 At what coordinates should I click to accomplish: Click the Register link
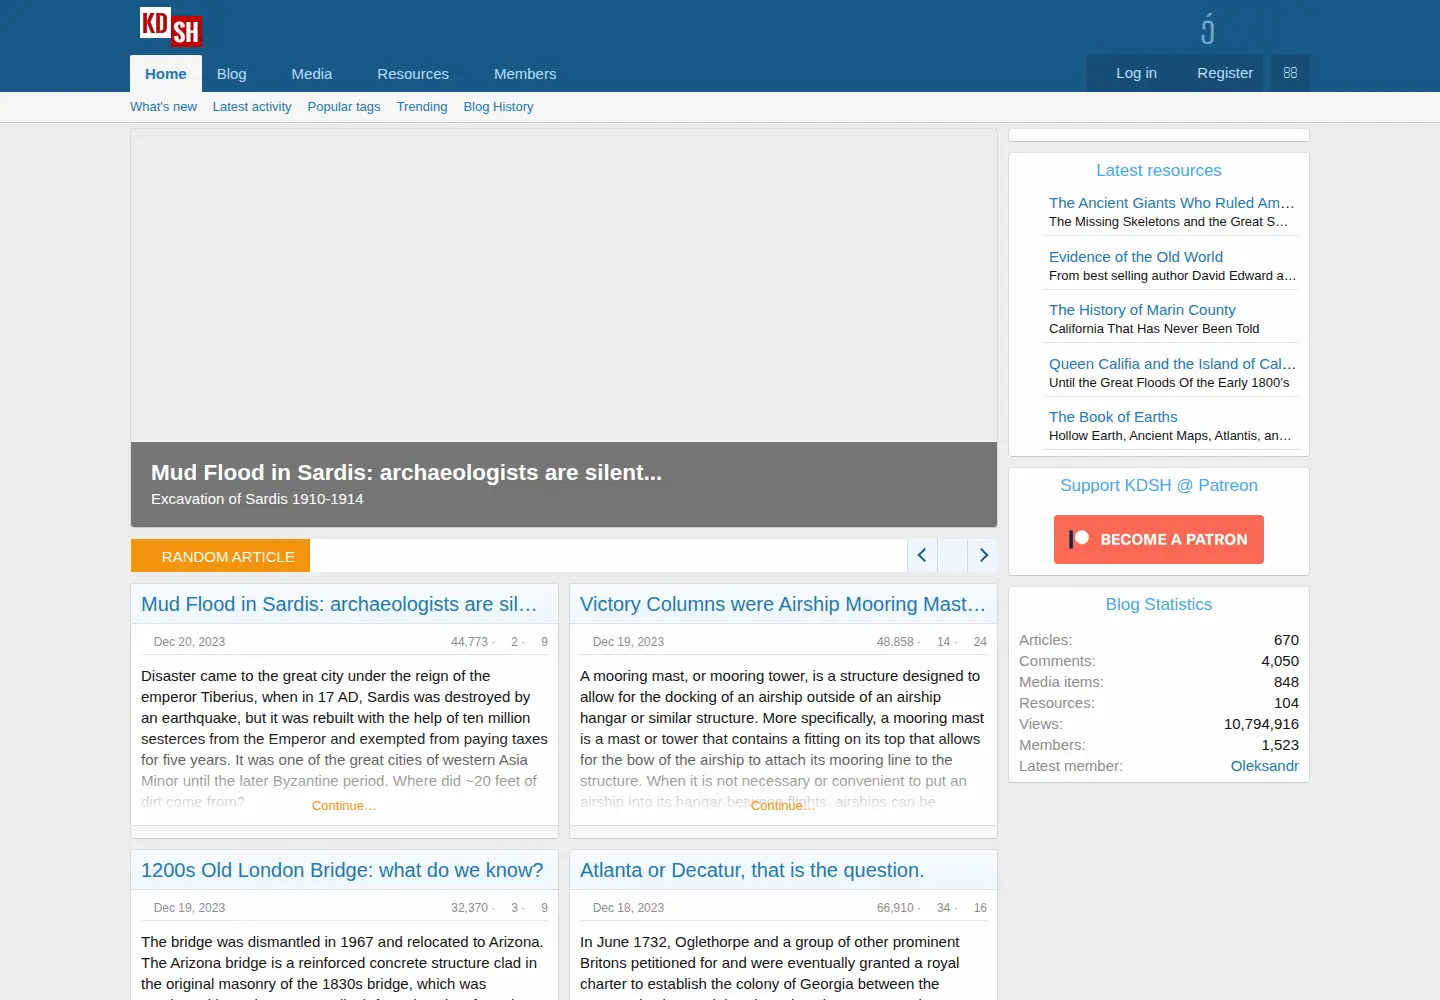tap(1225, 73)
